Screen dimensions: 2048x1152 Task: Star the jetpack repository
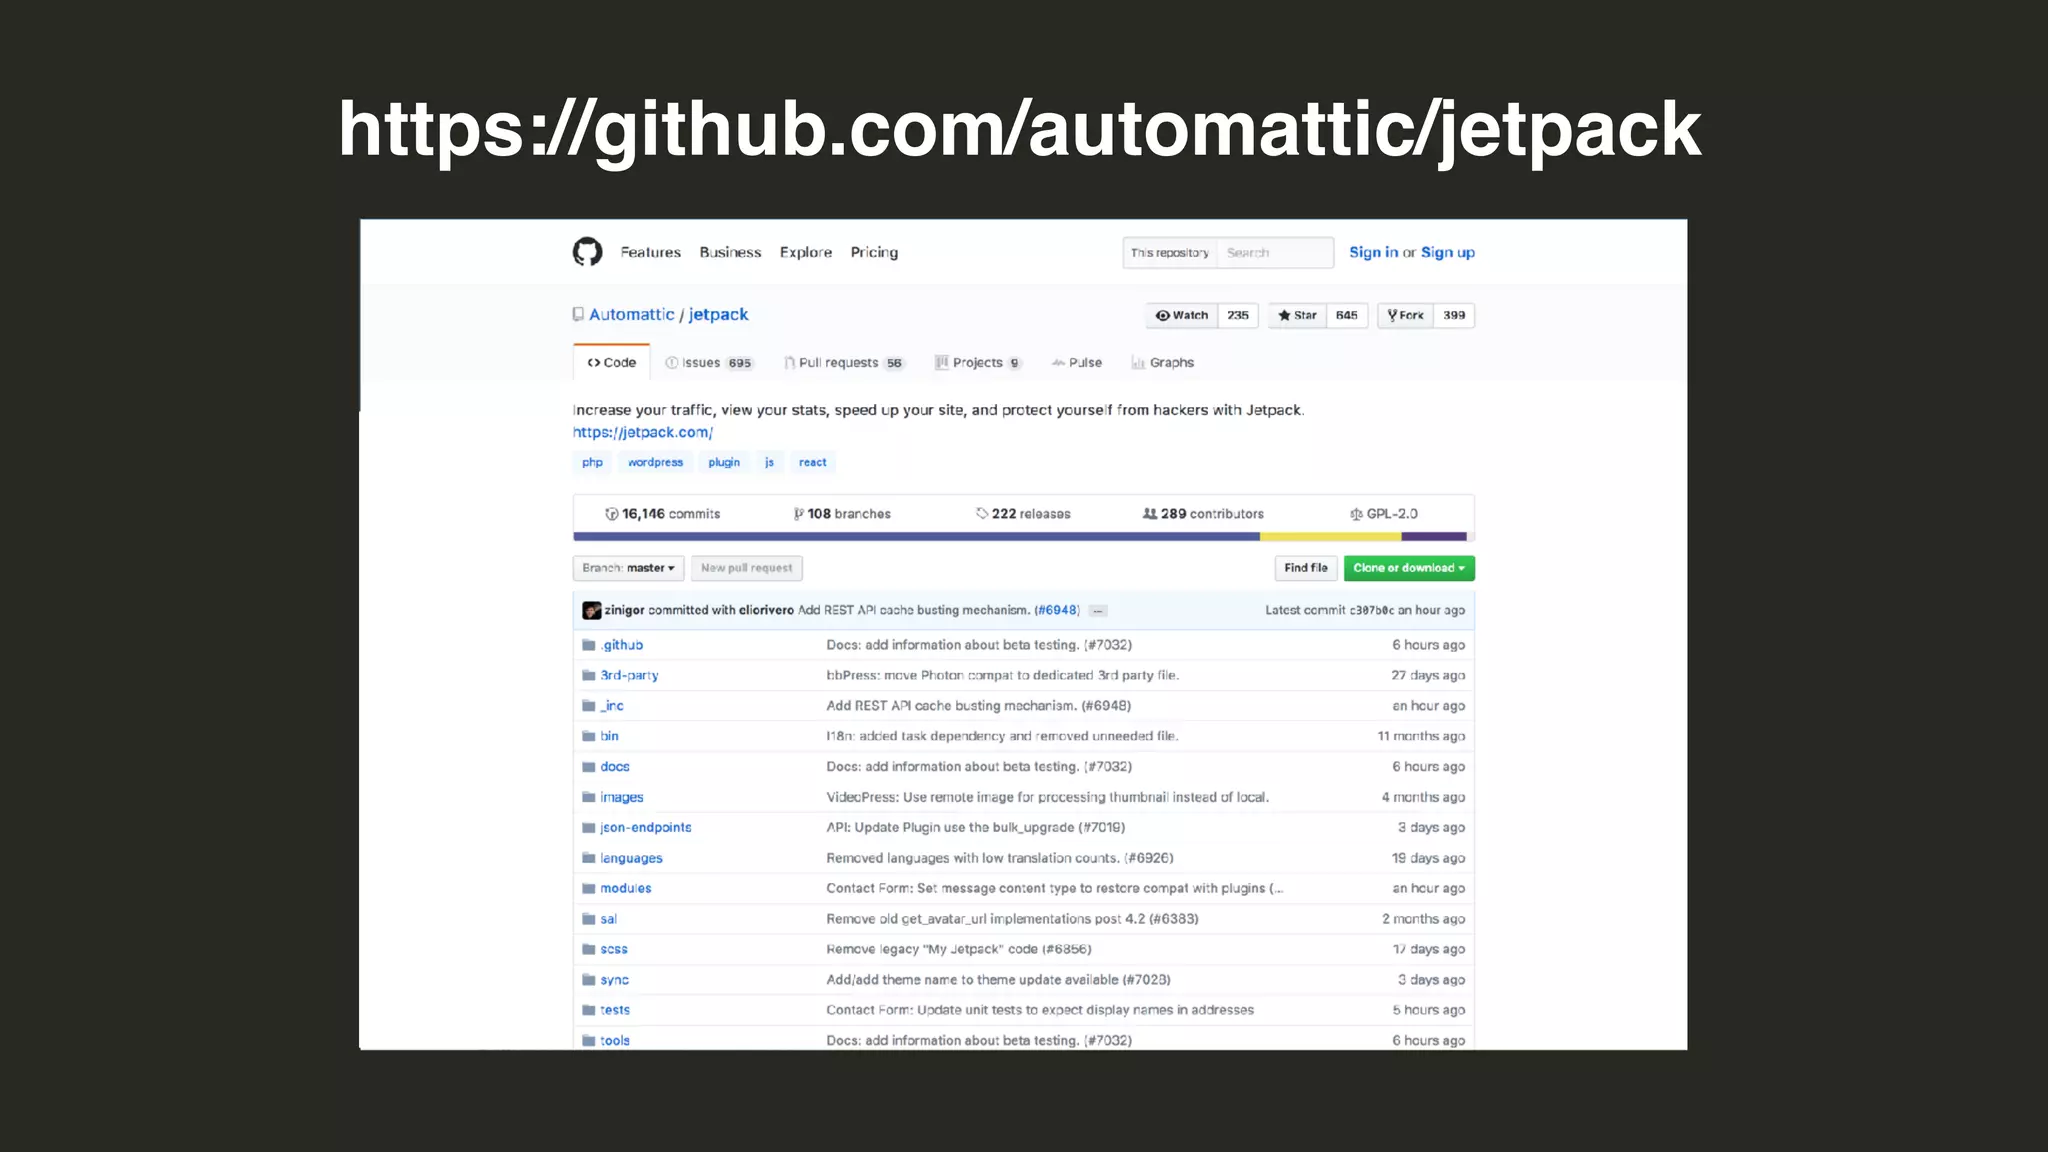(x=1297, y=315)
